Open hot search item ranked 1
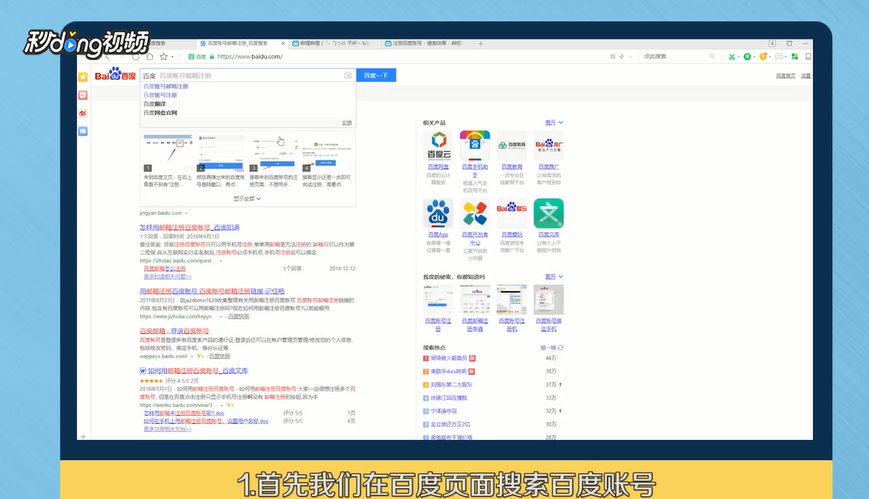 [x=449, y=358]
